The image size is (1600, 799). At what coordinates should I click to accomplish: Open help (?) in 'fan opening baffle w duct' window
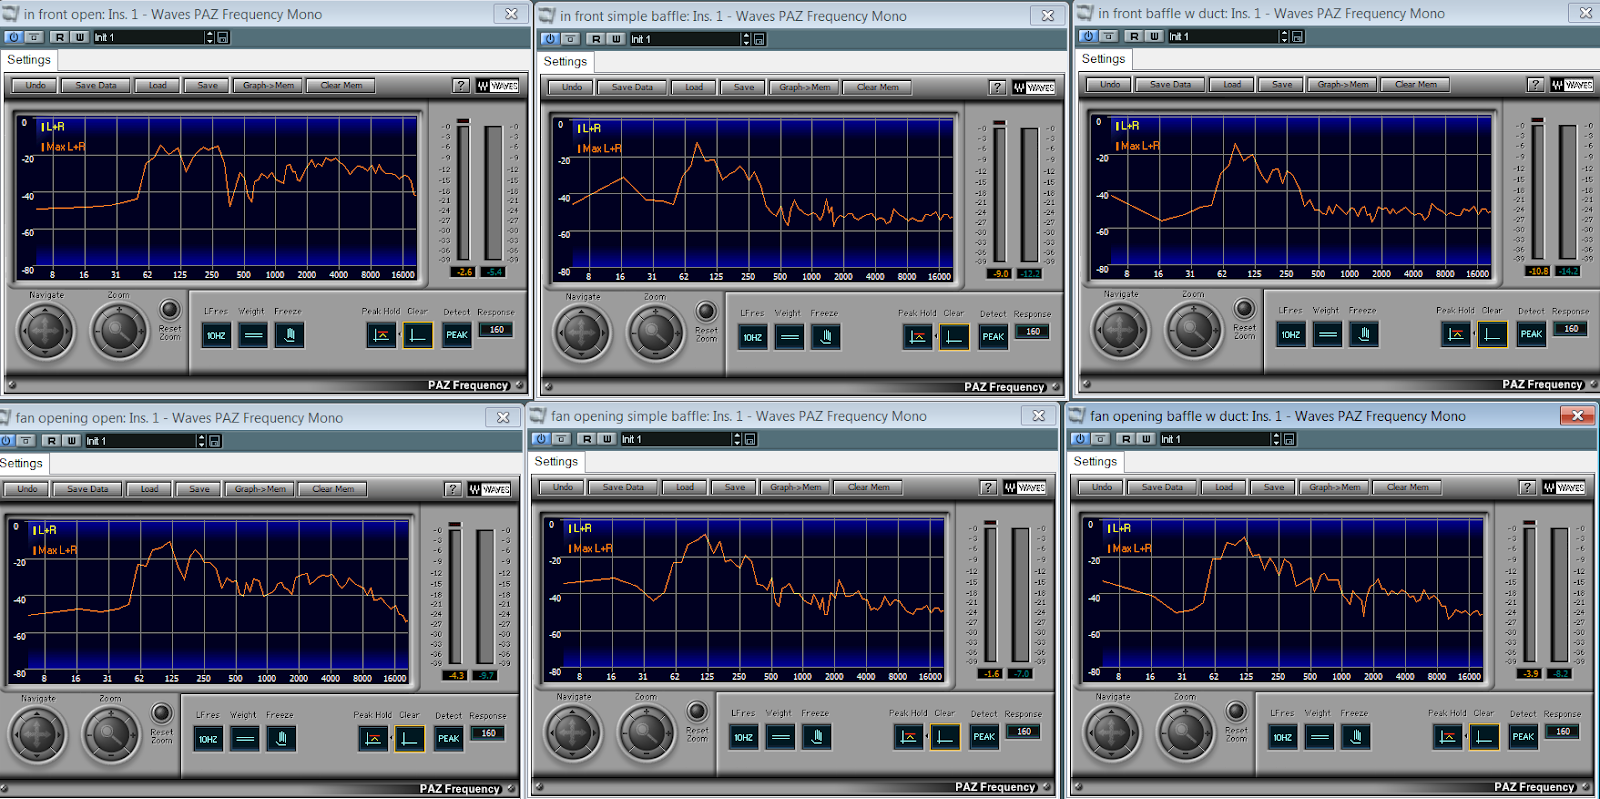(1527, 488)
